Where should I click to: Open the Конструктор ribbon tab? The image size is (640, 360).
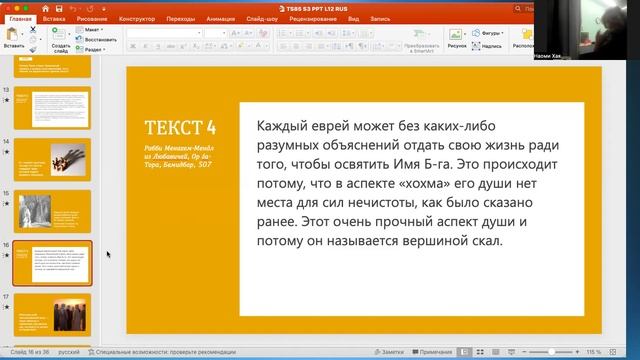pyautogui.click(x=137, y=19)
